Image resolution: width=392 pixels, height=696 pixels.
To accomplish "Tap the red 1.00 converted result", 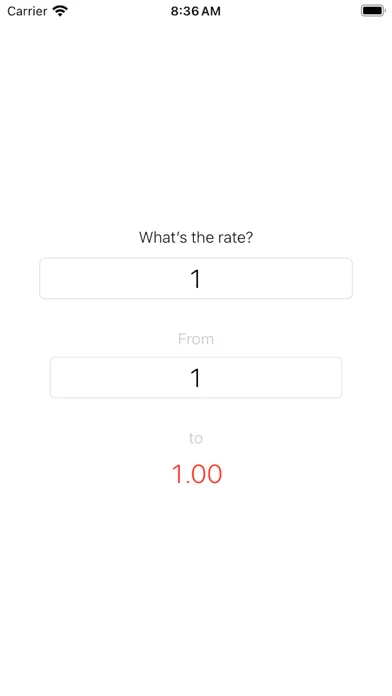I will click(x=197, y=474).
